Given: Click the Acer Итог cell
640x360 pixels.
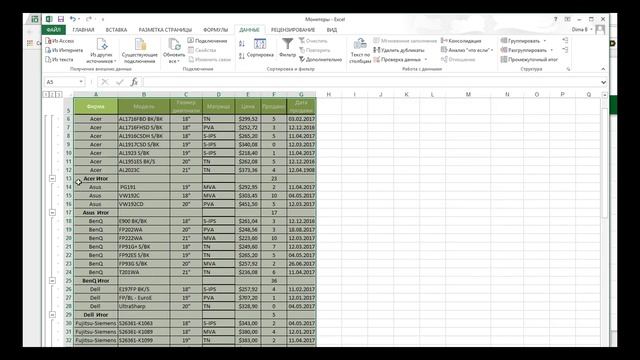Looking at the screenshot, I should (x=96, y=178).
